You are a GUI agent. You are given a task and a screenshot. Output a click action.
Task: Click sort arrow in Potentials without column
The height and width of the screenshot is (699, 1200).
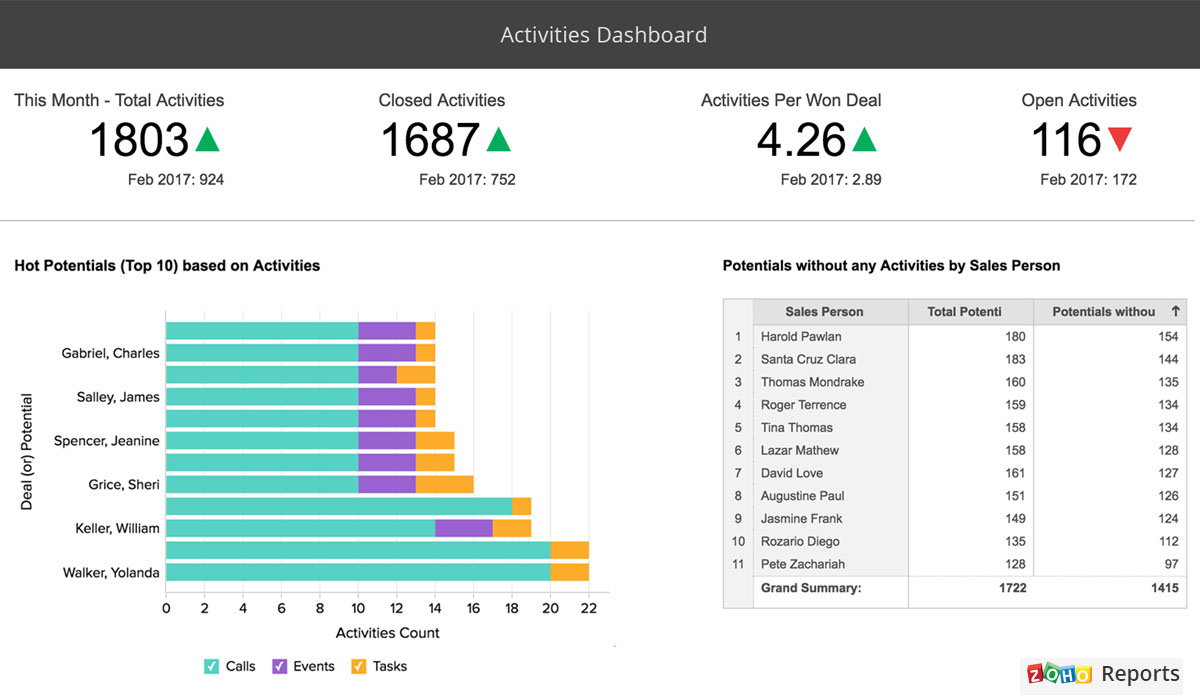coord(1175,312)
